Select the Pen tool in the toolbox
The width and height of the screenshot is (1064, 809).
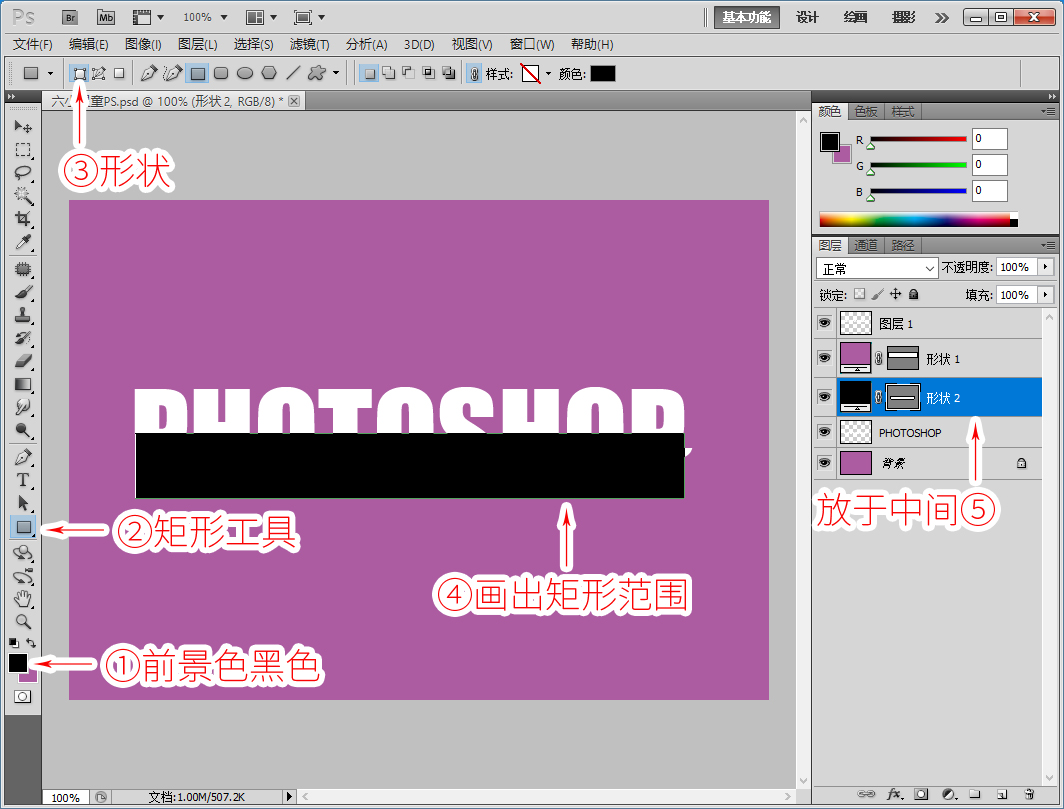pyautogui.click(x=23, y=457)
